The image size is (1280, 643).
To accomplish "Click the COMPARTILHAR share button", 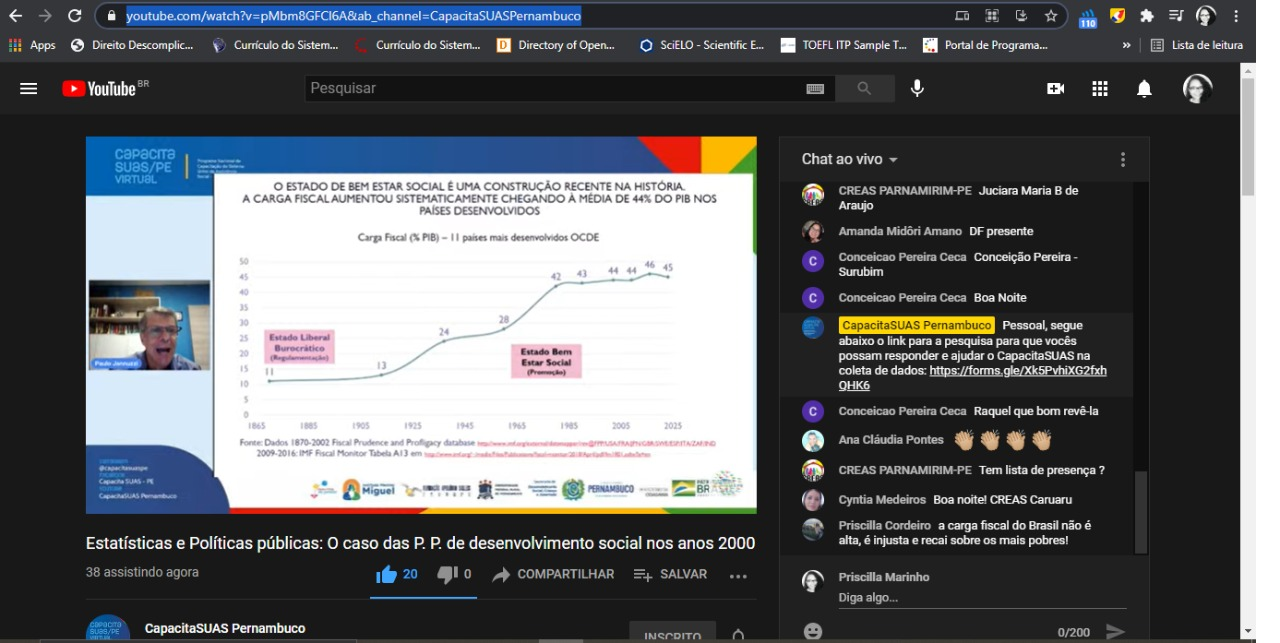I will point(553,574).
